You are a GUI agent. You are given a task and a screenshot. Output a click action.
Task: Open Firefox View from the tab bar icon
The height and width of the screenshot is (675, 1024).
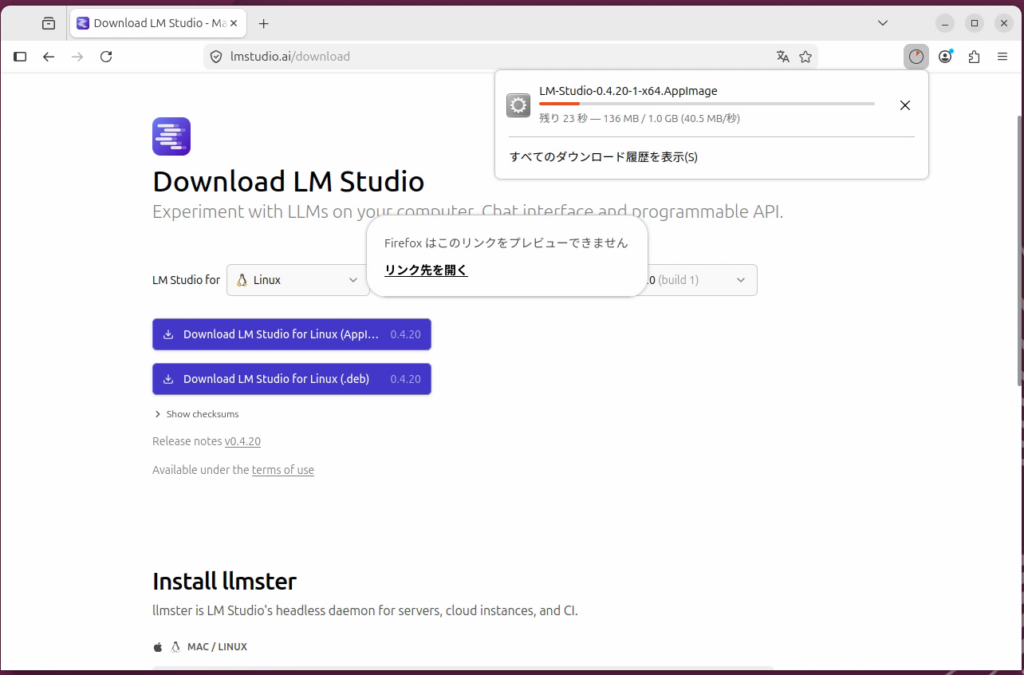[48, 24]
